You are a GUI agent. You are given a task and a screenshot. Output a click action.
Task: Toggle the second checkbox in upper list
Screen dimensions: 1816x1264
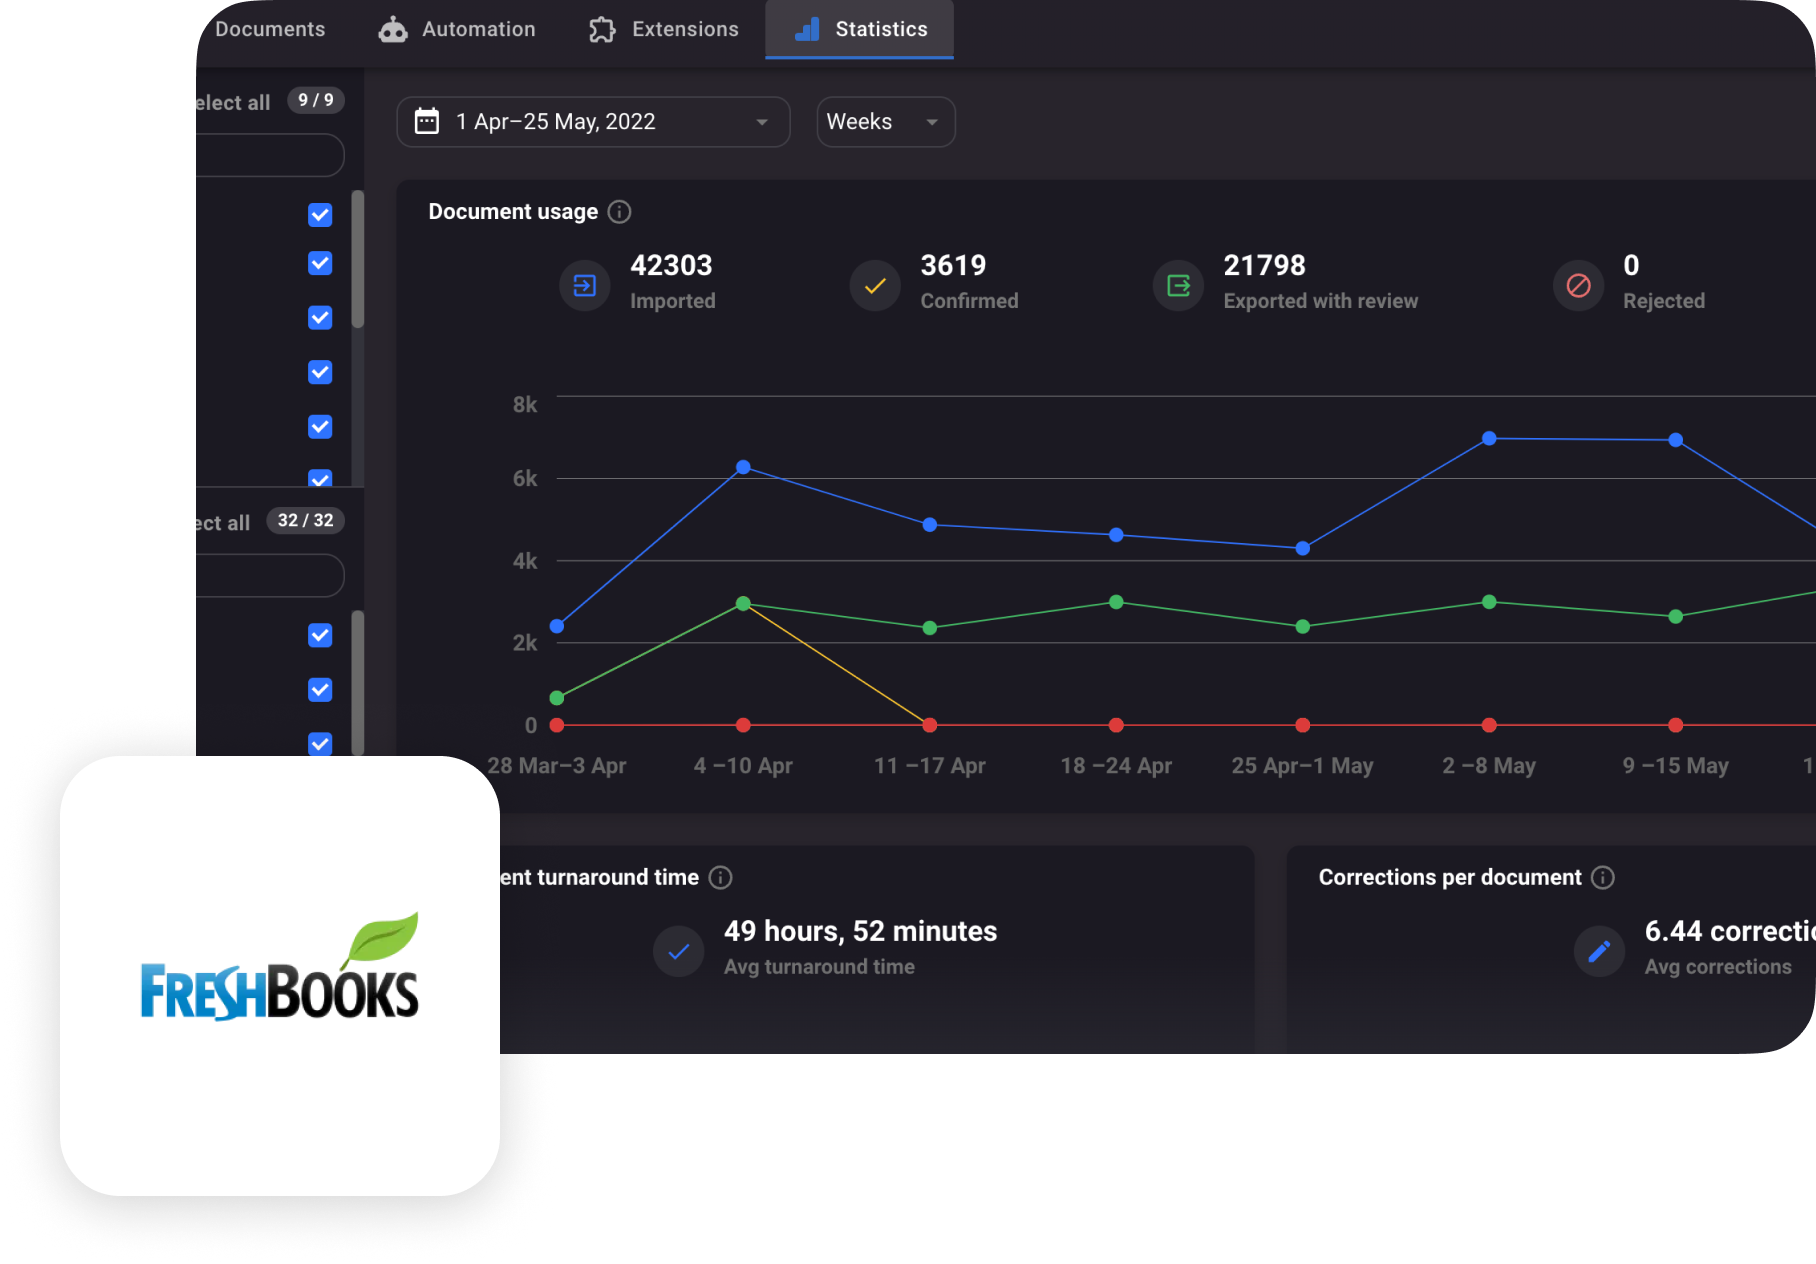[320, 263]
